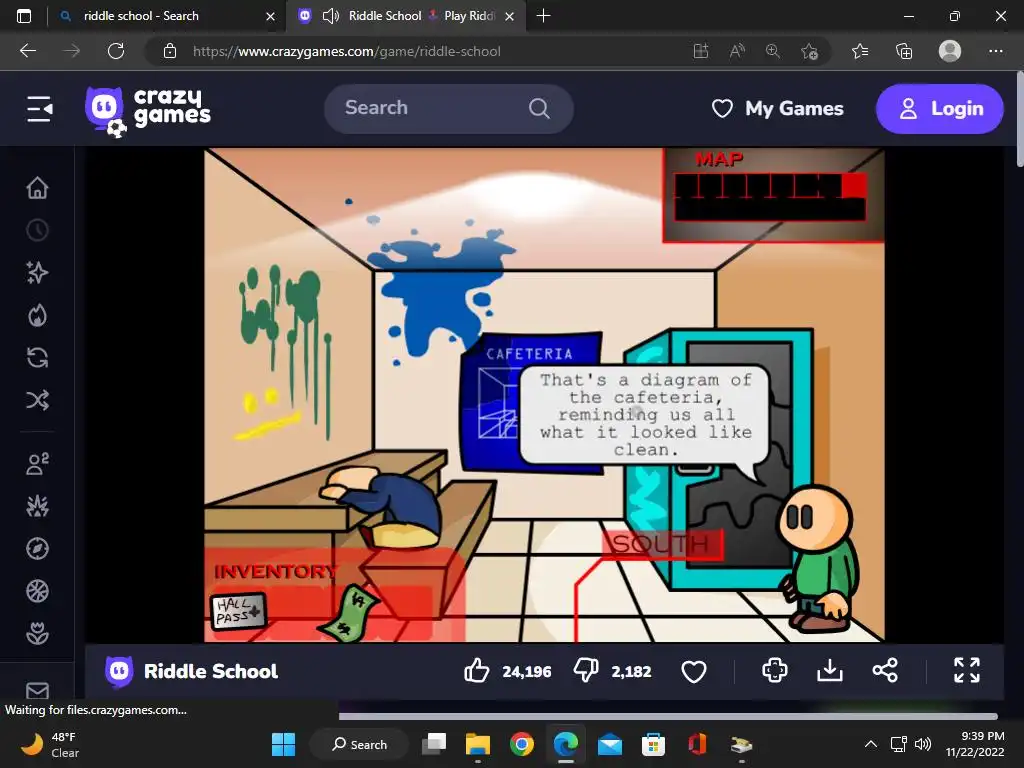Close the riddle school - Search tab

[270, 16]
